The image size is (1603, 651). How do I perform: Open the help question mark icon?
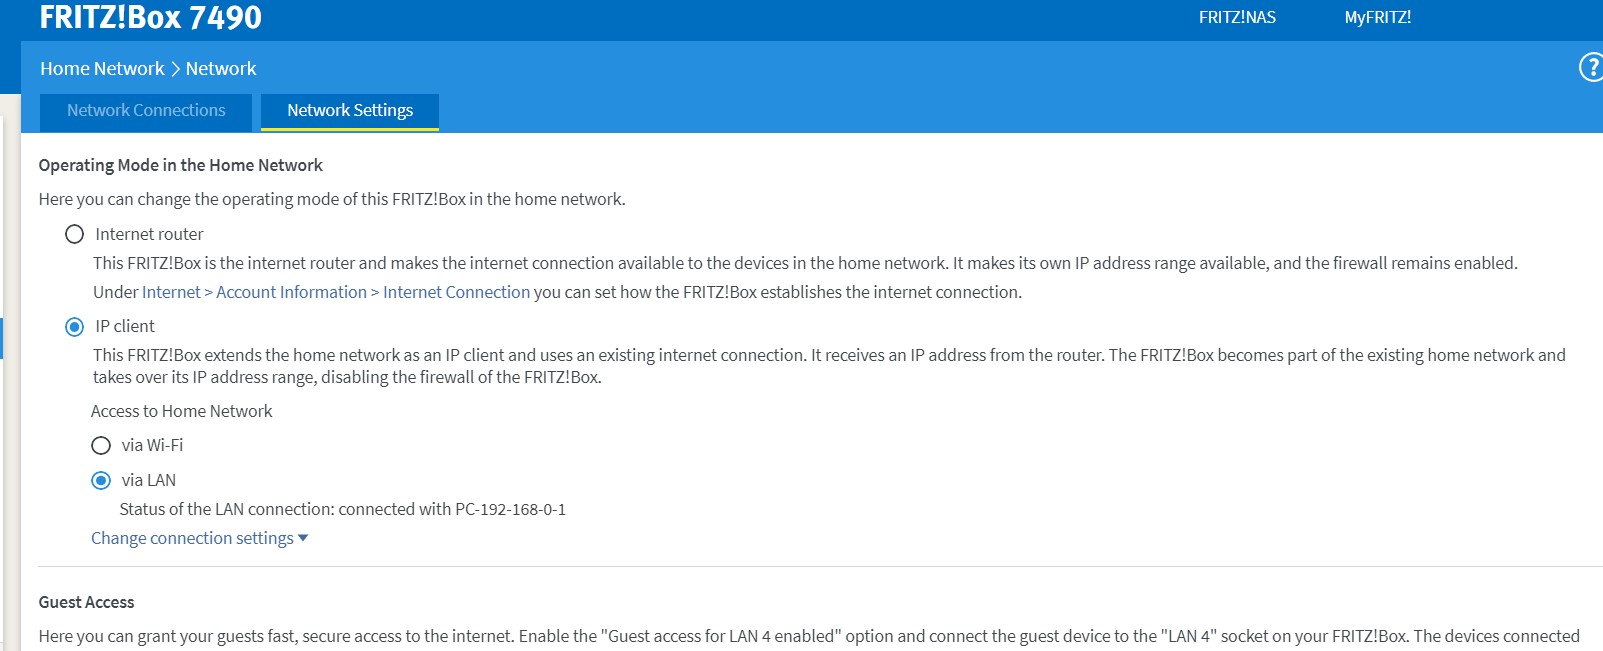(1590, 68)
